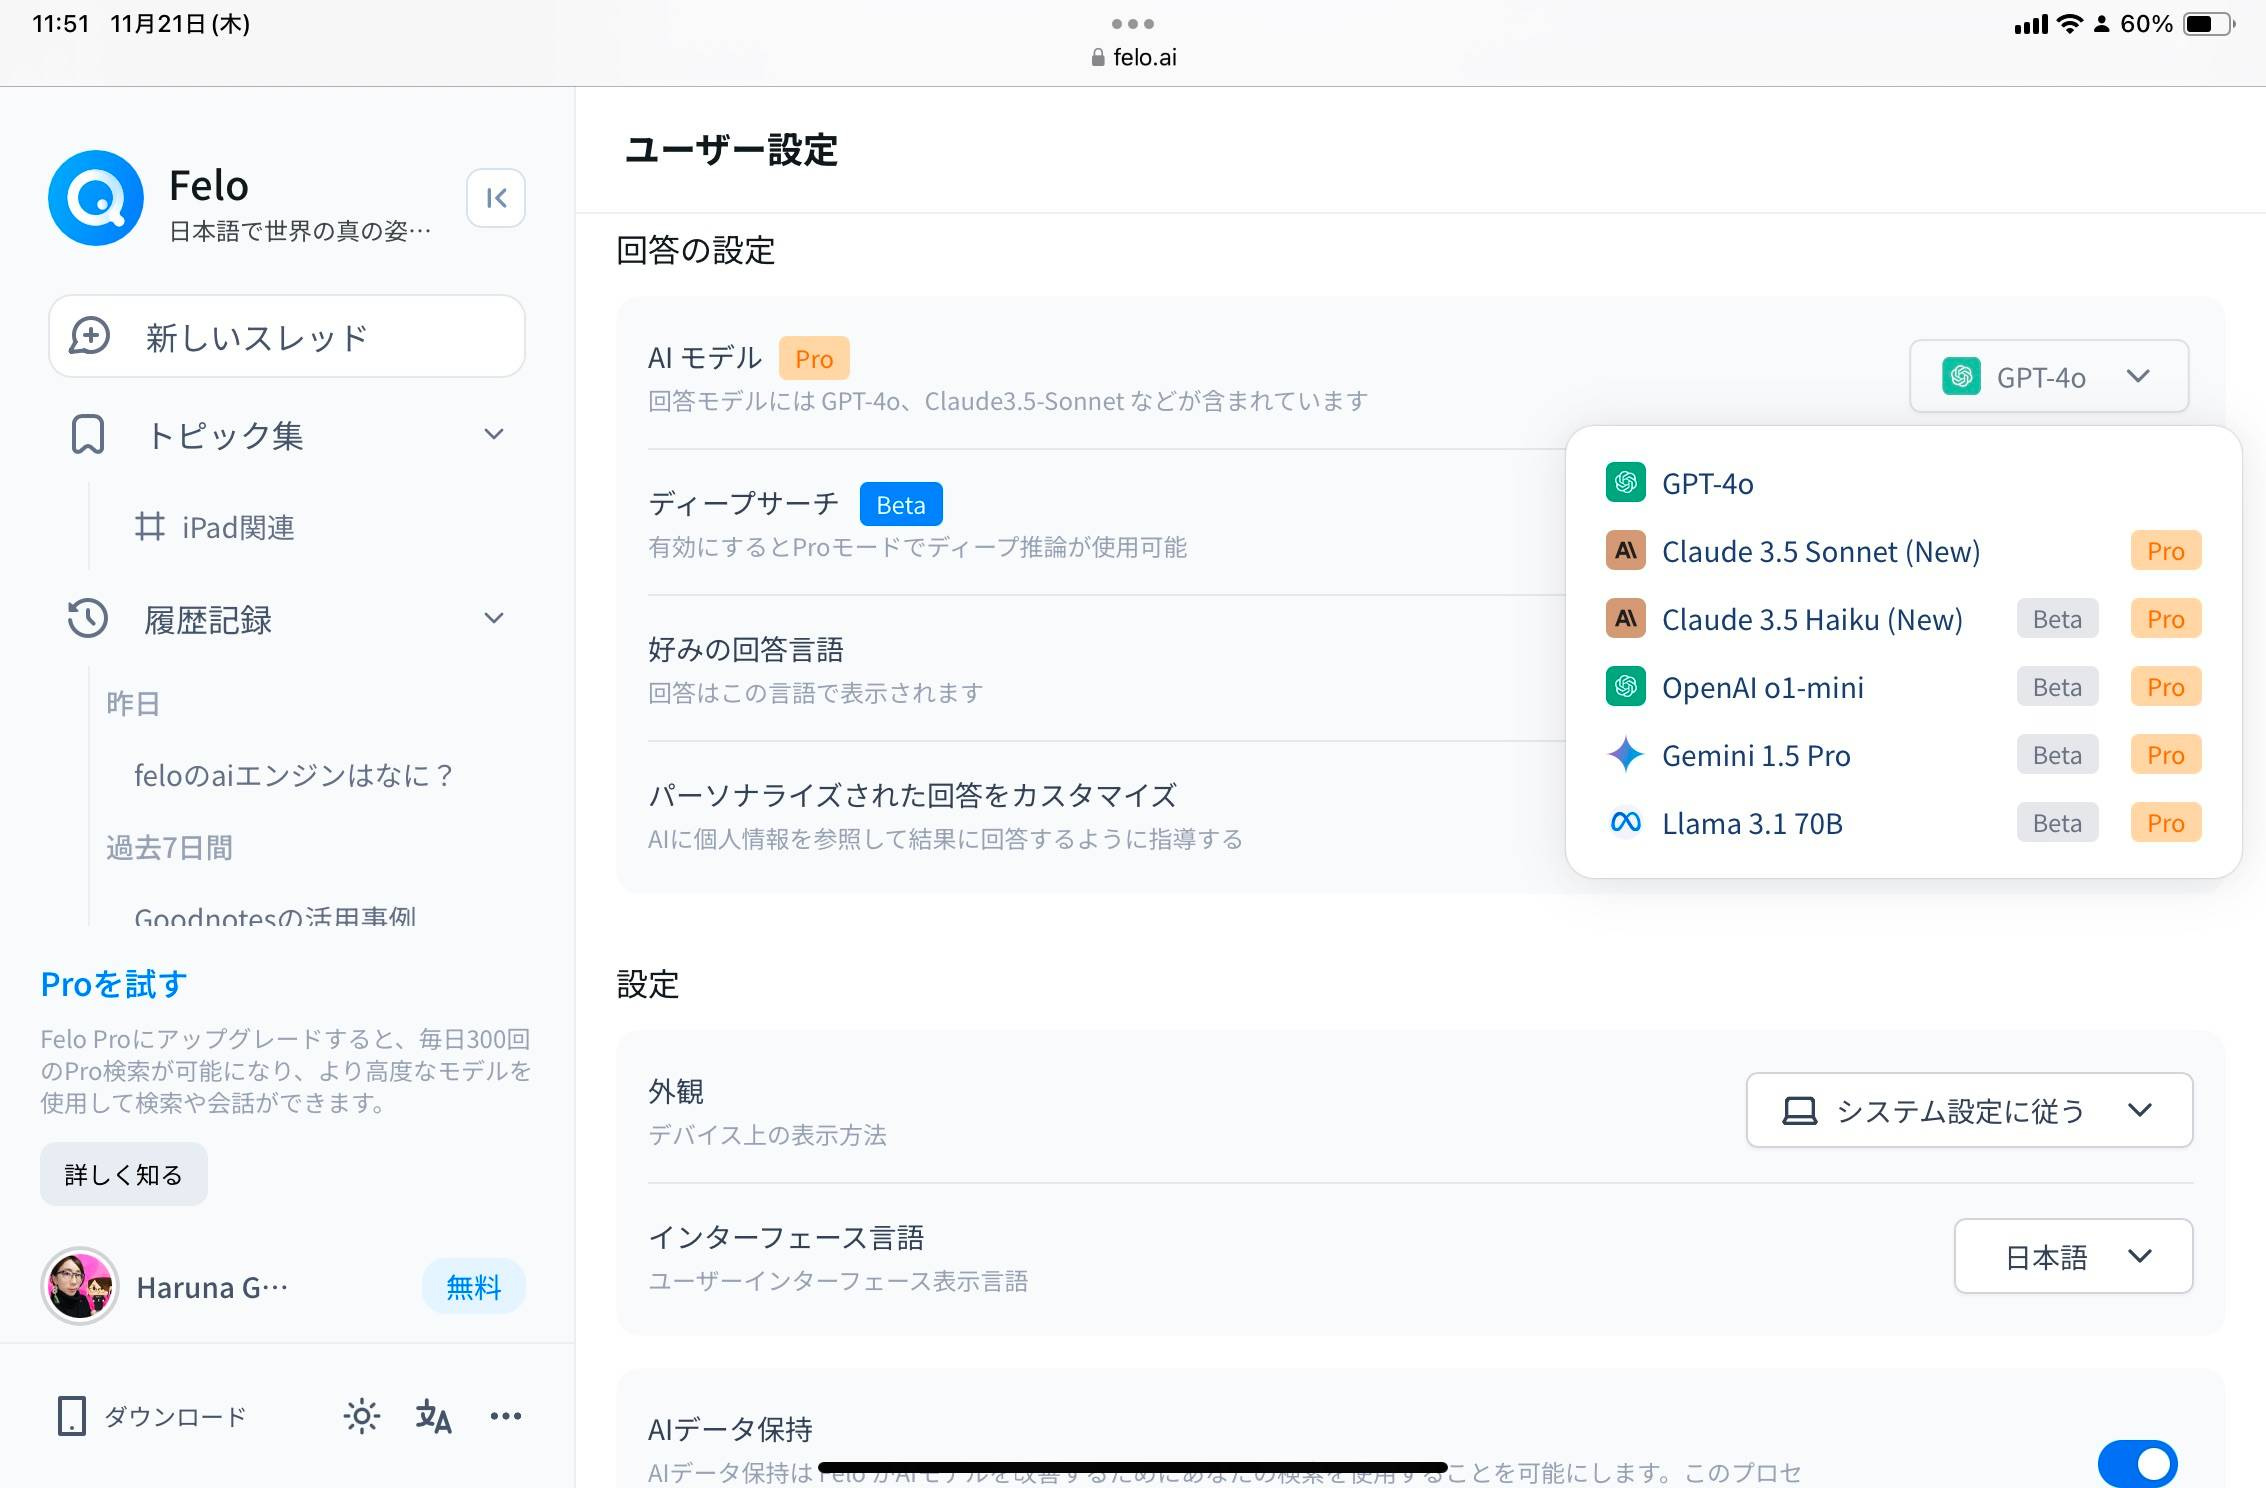
Task: Select Claude 3.5 Sonnet (New) from the list
Action: (x=1820, y=551)
